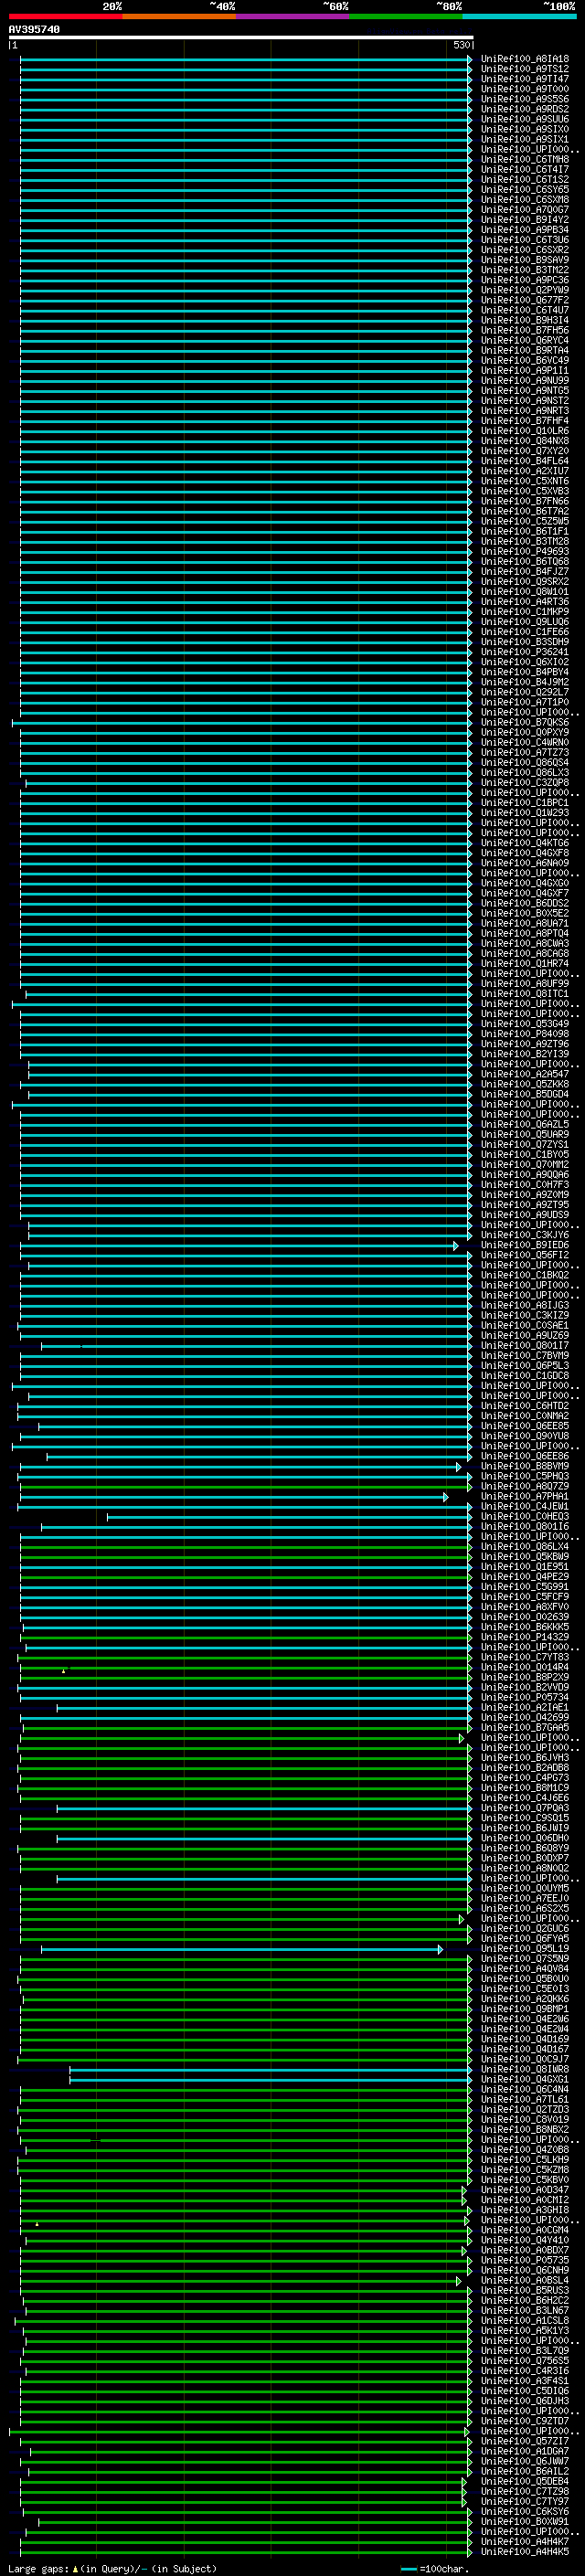Click the green ~80% identity legend segment
This screenshot has height=2576, width=585.
[406, 16]
